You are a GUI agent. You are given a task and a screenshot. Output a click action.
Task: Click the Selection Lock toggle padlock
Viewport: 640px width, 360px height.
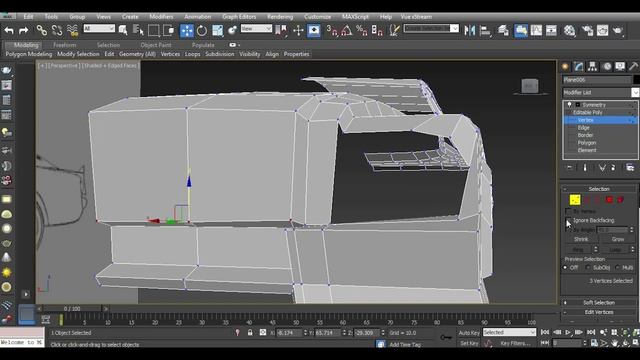pyautogui.click(x=250, y=333)
